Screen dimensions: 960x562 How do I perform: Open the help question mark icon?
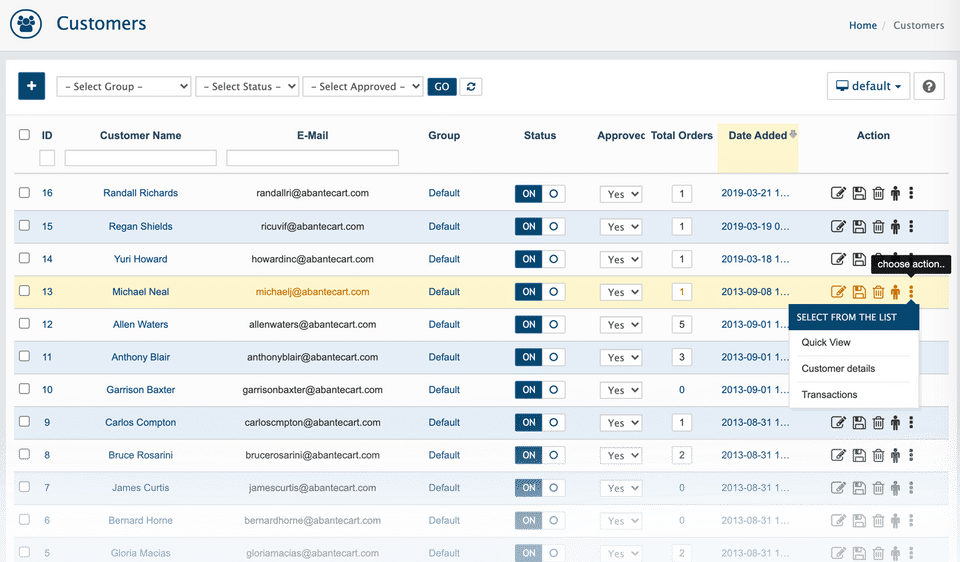pyautogui.click(x=929, y=86)
